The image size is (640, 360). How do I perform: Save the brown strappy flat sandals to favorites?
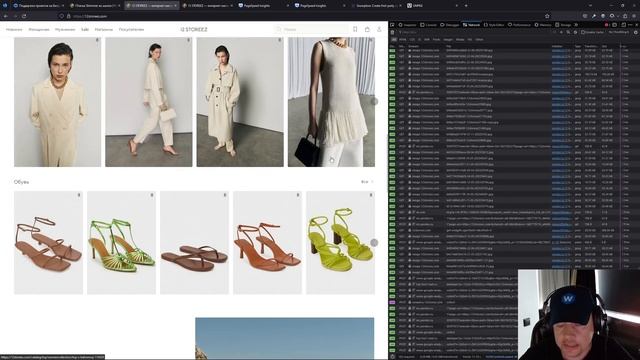pyautogui.click(x=79, y=195)
